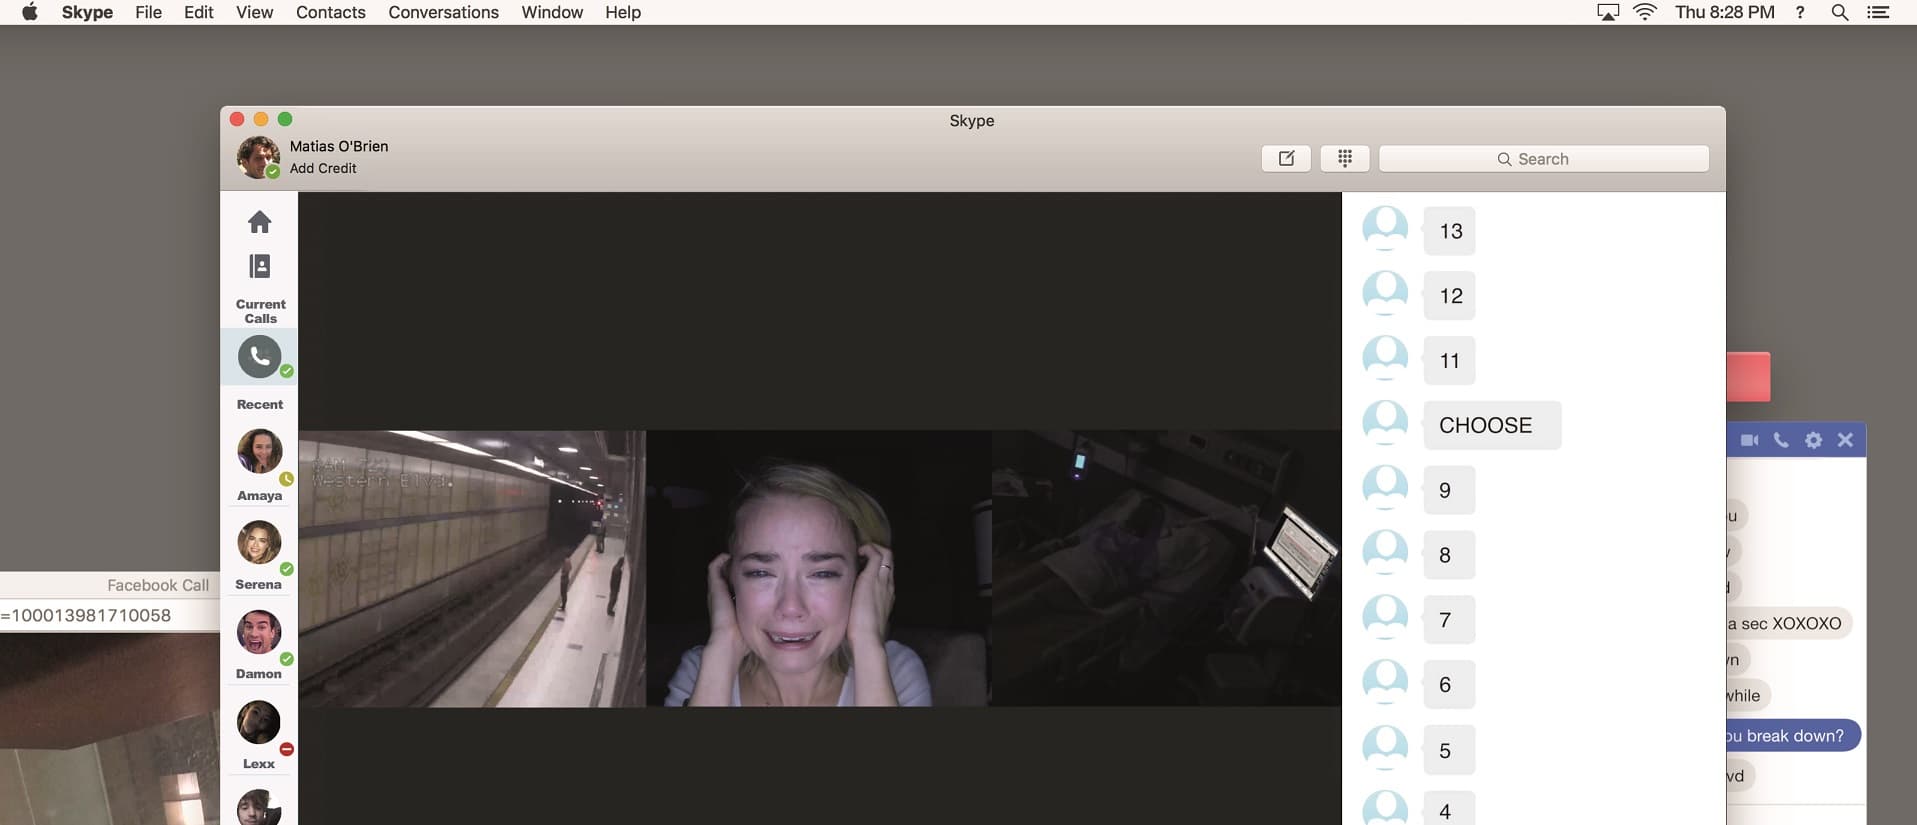
Task: Open the Conversations menu
Action: click(x=443, y=12)
